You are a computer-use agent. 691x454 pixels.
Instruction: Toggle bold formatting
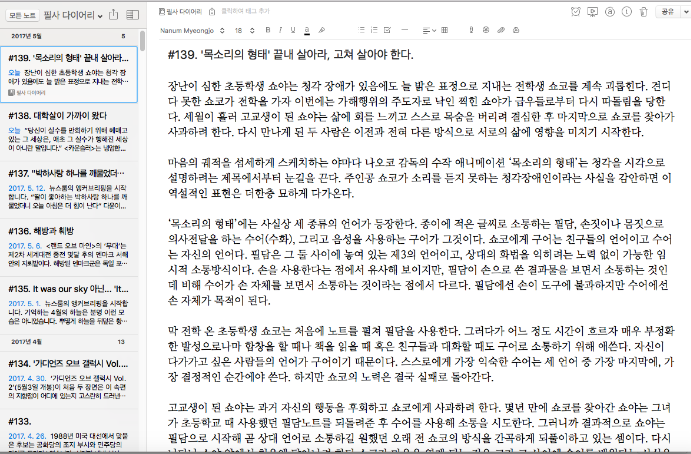click(x=267, y=30)
